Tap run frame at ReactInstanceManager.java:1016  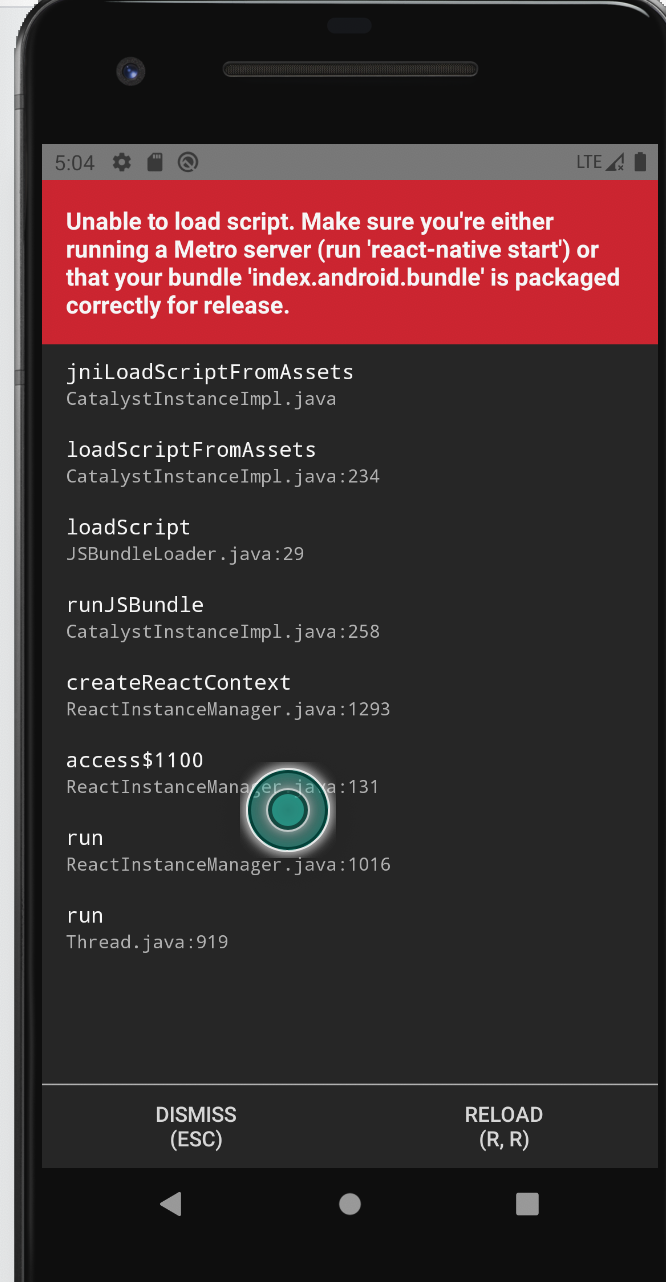(x=228, y=850)
